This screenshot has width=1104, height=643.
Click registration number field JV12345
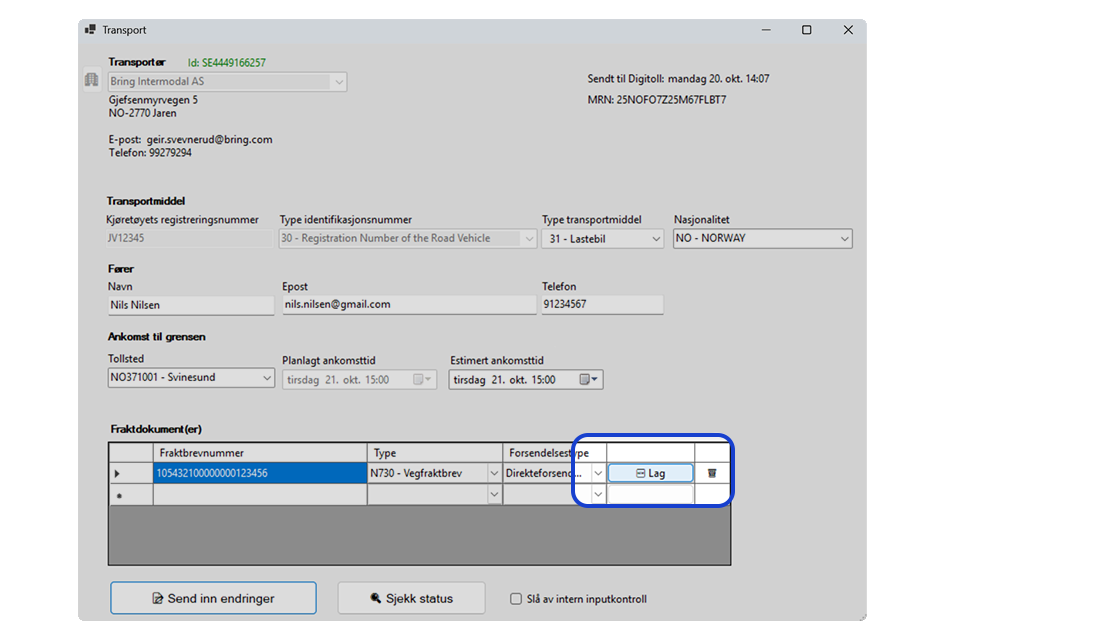point(189,238)
